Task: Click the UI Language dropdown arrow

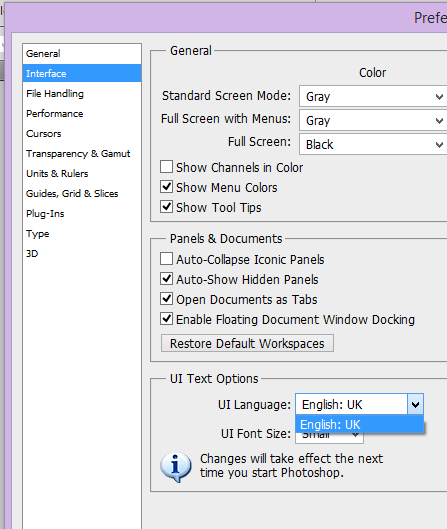Action: tap(415, 404)
